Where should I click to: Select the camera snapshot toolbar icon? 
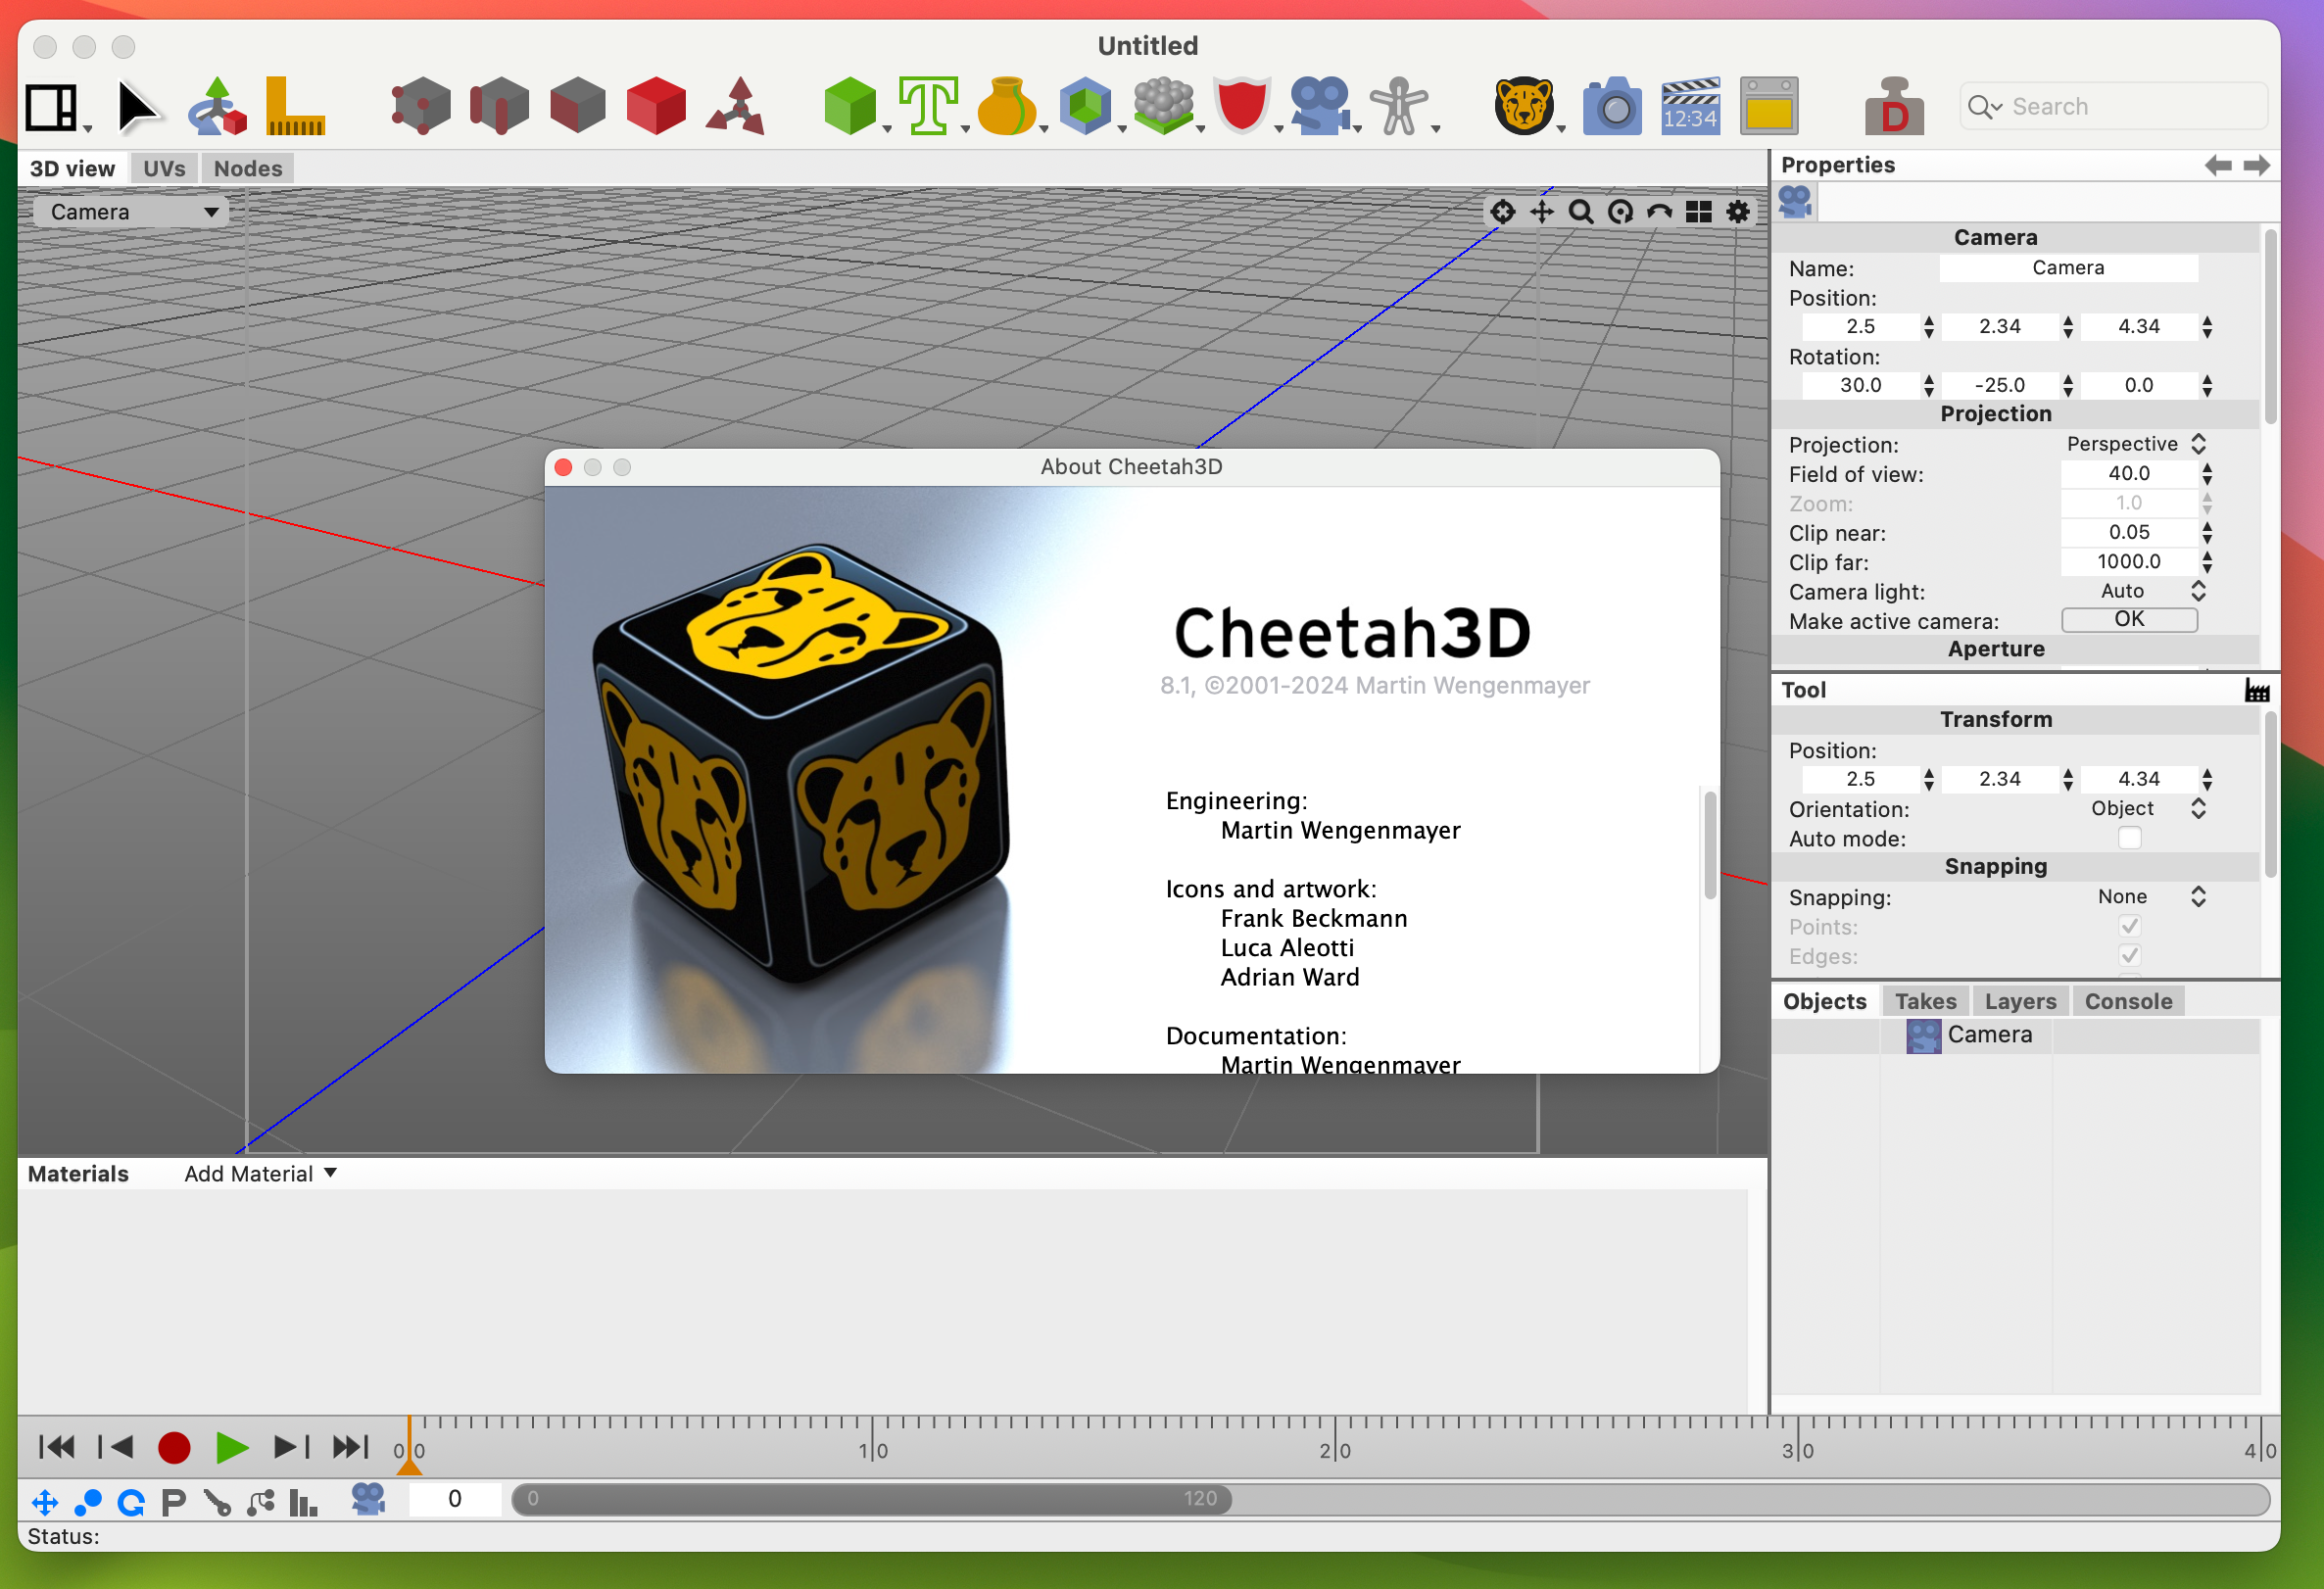point(1612,105)
